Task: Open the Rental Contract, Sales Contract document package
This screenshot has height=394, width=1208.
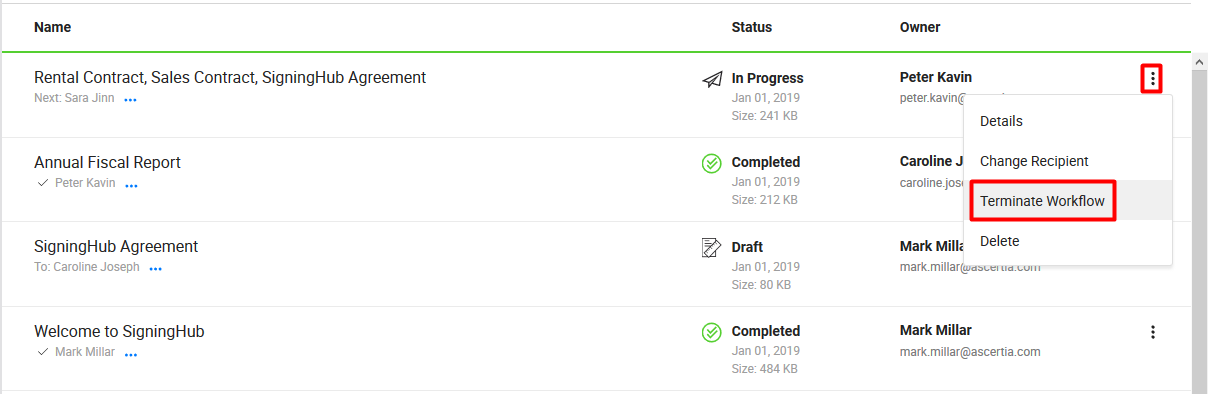Action: 230,77
